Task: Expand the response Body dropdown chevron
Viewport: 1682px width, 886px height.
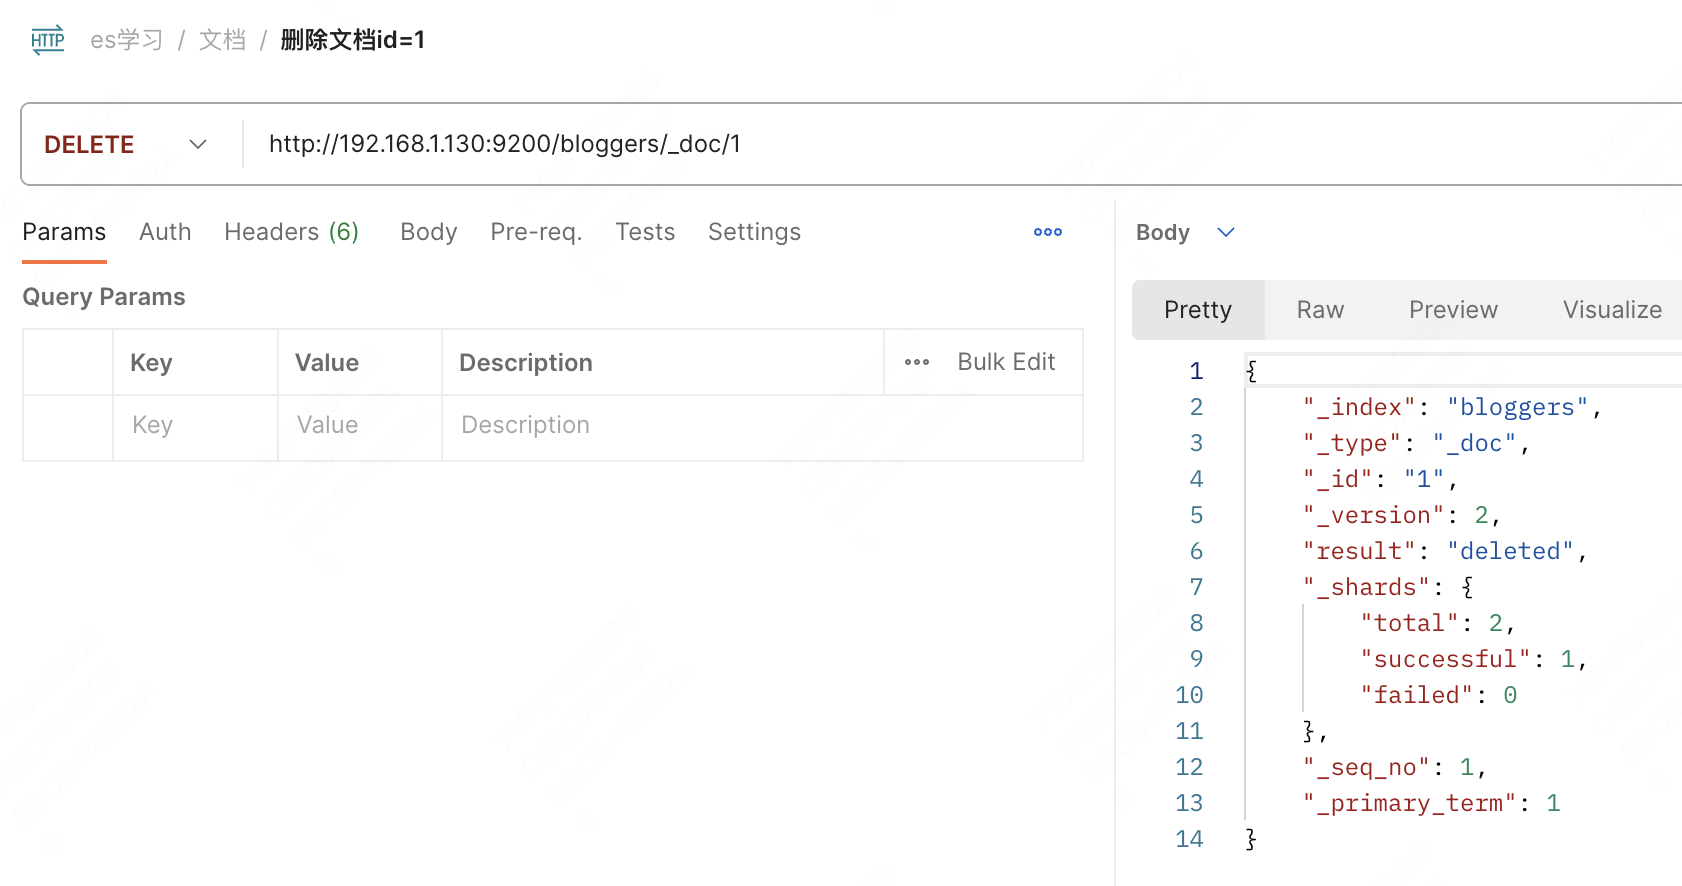Action: click(x=1226, y=232)
